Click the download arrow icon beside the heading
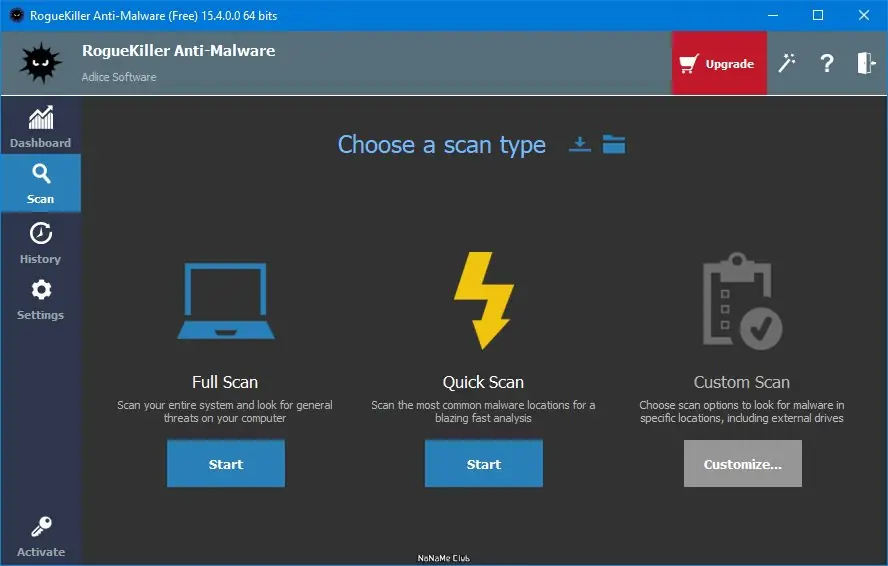Screen dimensions: 888x566 pyautogui.click(x=579, y=144)
